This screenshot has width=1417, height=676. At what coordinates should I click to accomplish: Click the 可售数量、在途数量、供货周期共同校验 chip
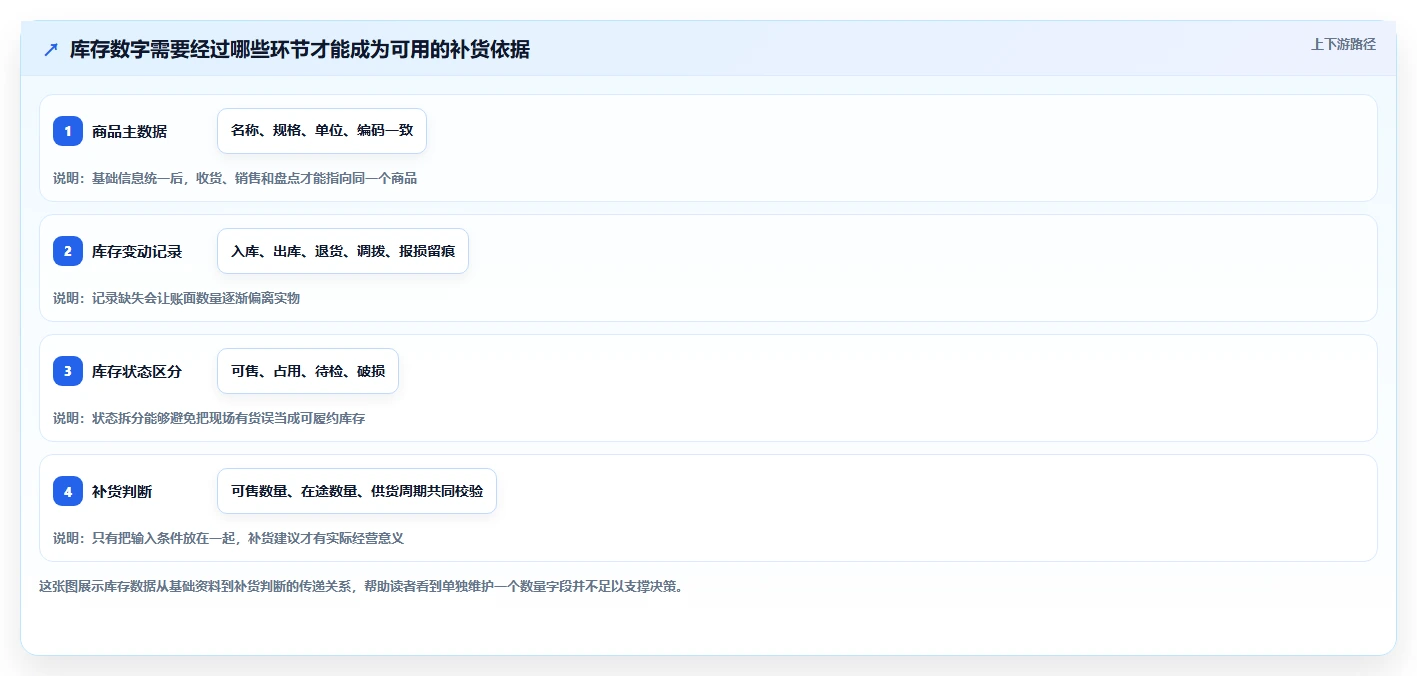357,491
